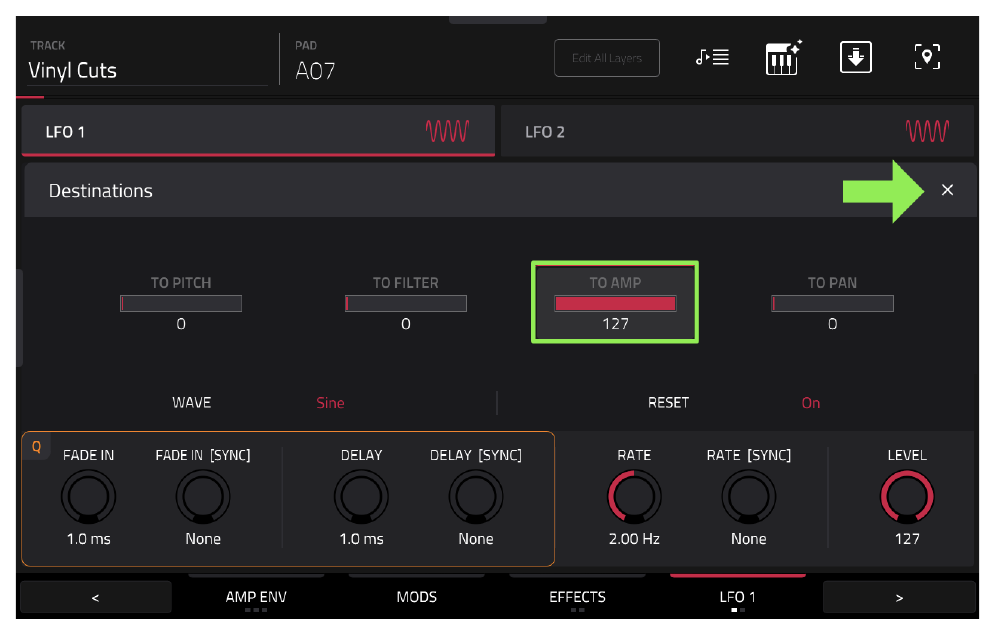
Task: Select the Level knob
Action: pyautogui.click(x=907, y=497)
